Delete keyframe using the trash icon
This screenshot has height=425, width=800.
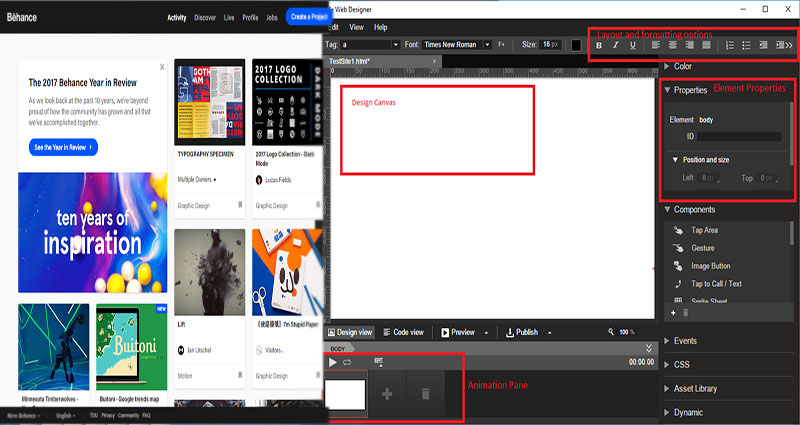(425, 394)
